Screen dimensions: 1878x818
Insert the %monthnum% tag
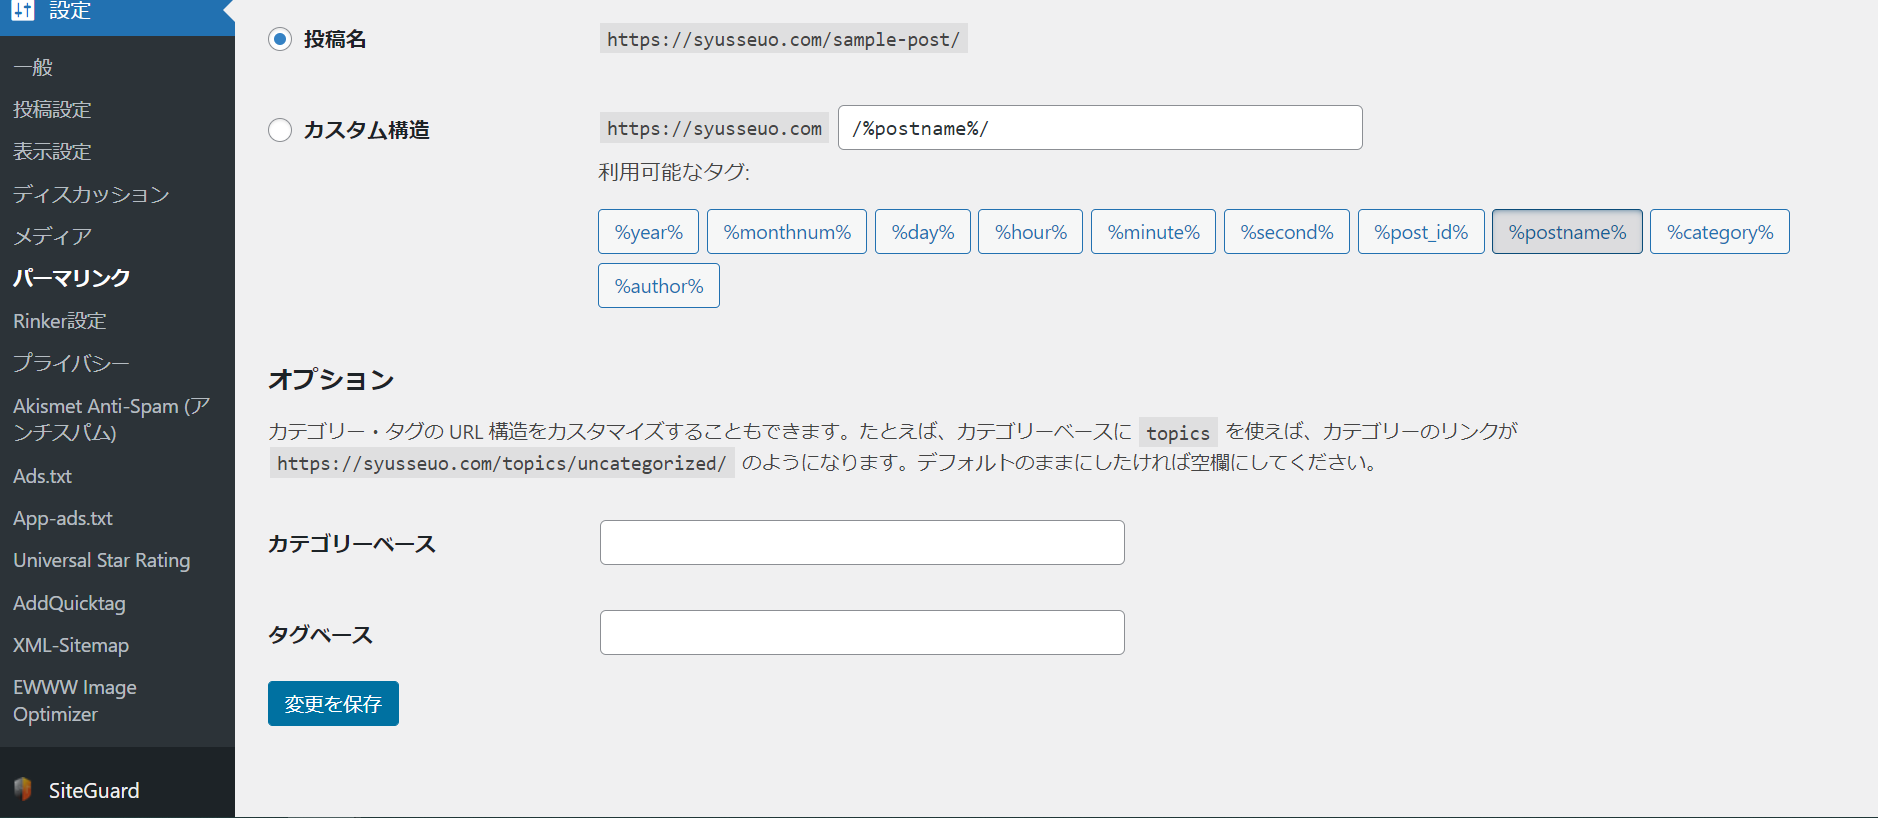[x=787, y=232]
